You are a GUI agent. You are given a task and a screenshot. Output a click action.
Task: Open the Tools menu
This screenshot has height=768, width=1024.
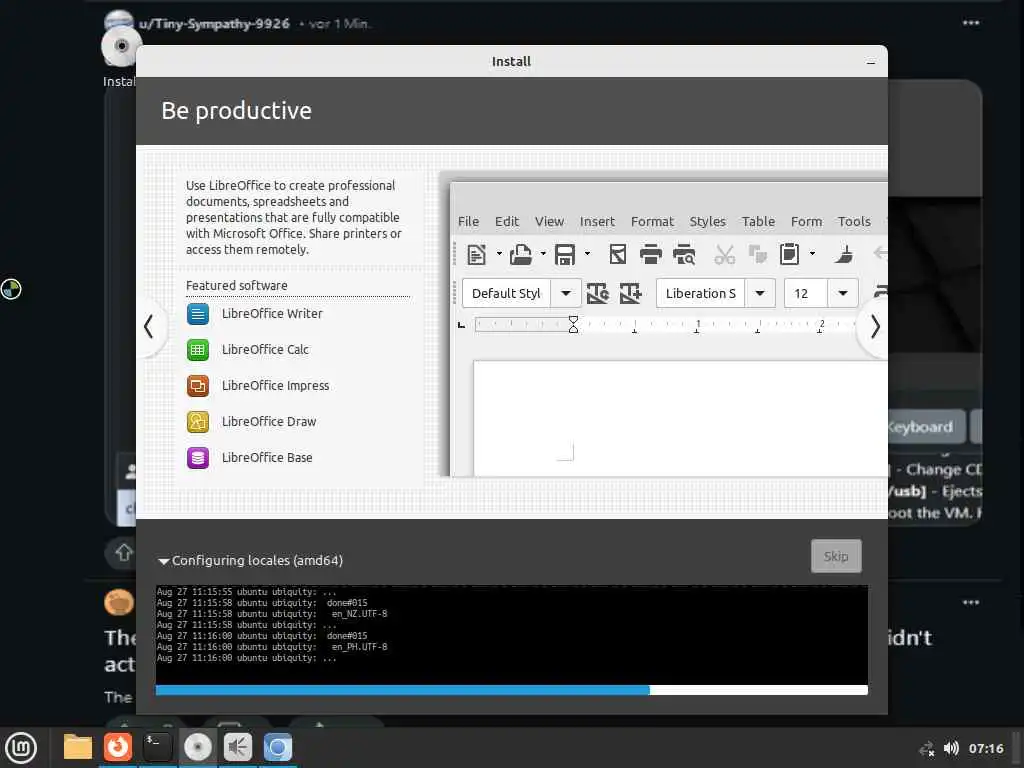(854, 222)
